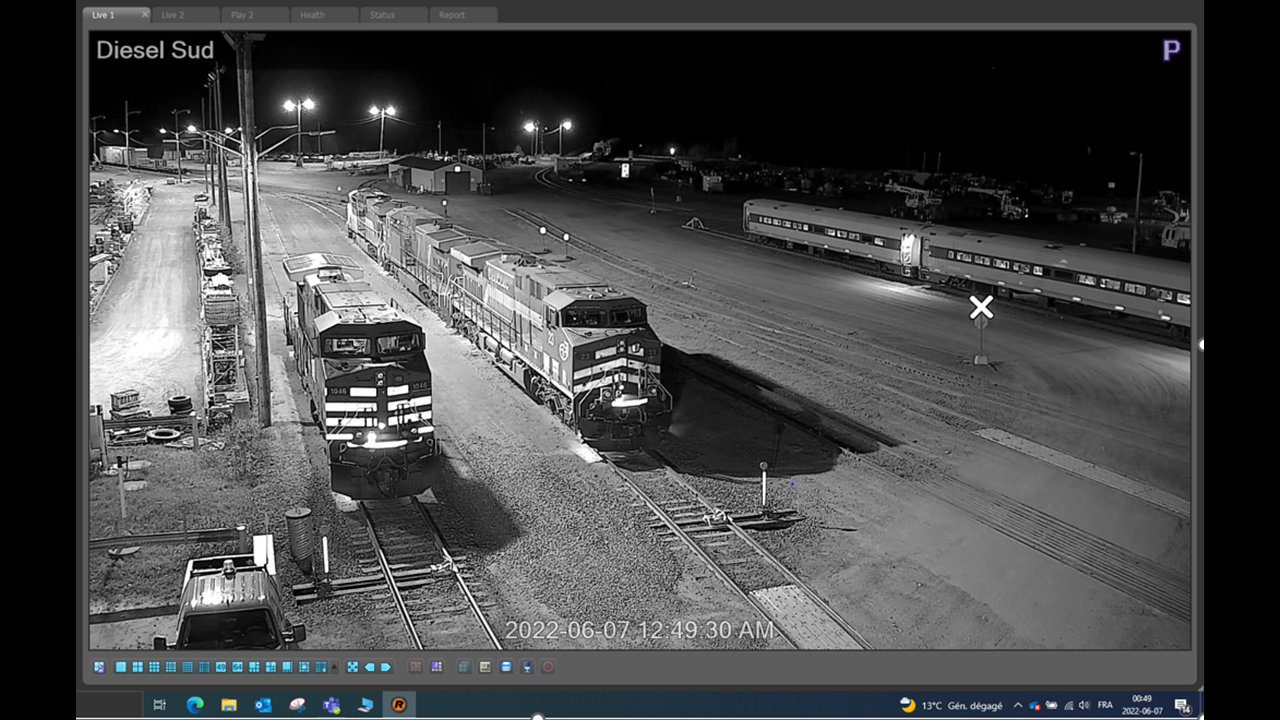This screenshot has height=720, width=1280.
Task: Switch to the 2x2 four-camera grid layout
Action: coord(137,667)
